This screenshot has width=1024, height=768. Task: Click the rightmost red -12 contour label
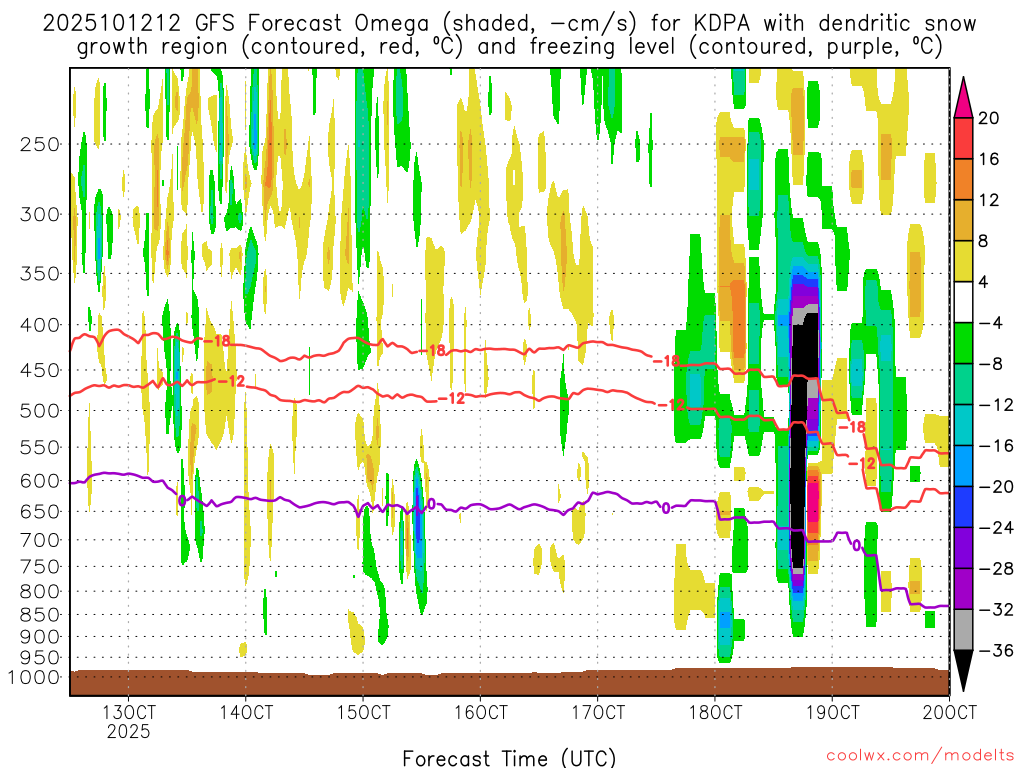[x=861, y=463]
